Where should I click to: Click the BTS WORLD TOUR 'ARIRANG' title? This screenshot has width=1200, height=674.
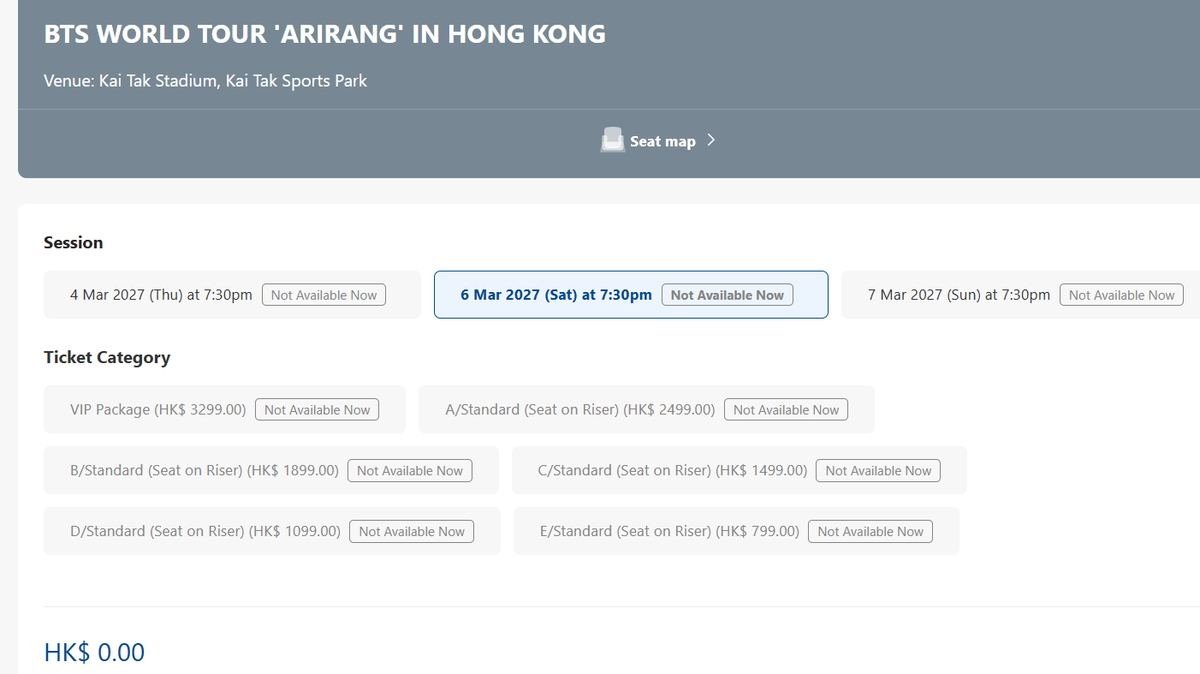[325, 34]
